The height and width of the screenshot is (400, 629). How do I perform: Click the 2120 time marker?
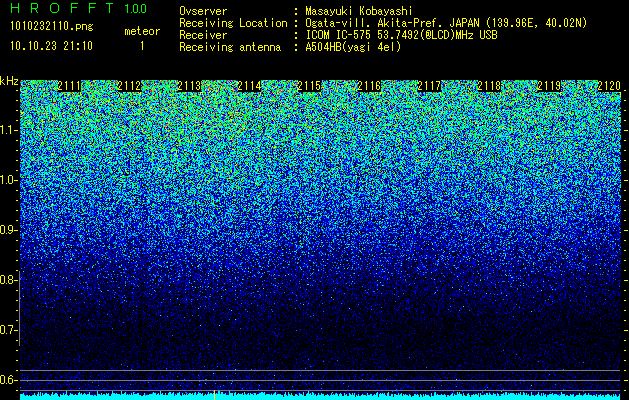tap(609, 86)
